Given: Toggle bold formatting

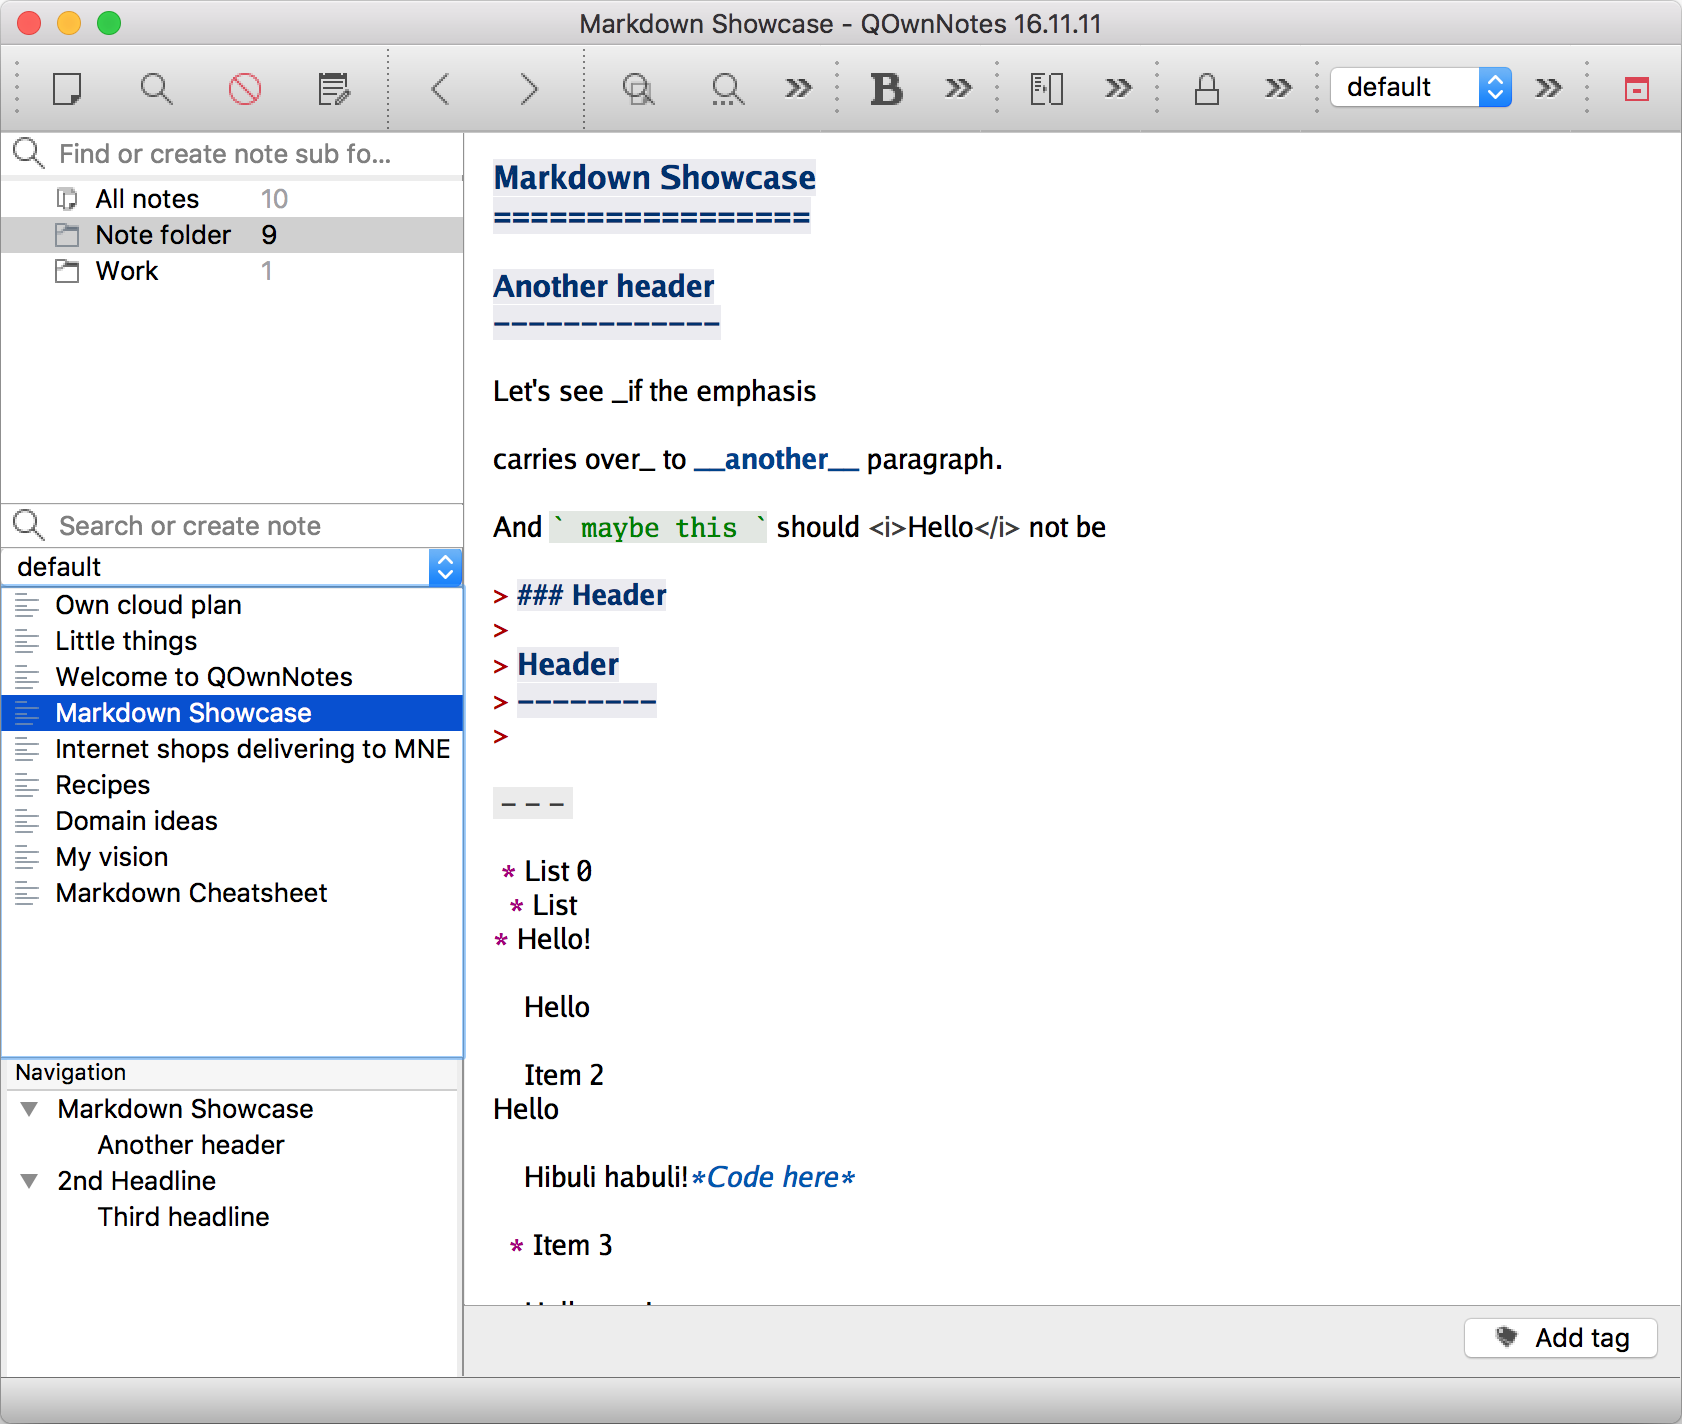Looking at the screenshot, I should pos(887,89).
